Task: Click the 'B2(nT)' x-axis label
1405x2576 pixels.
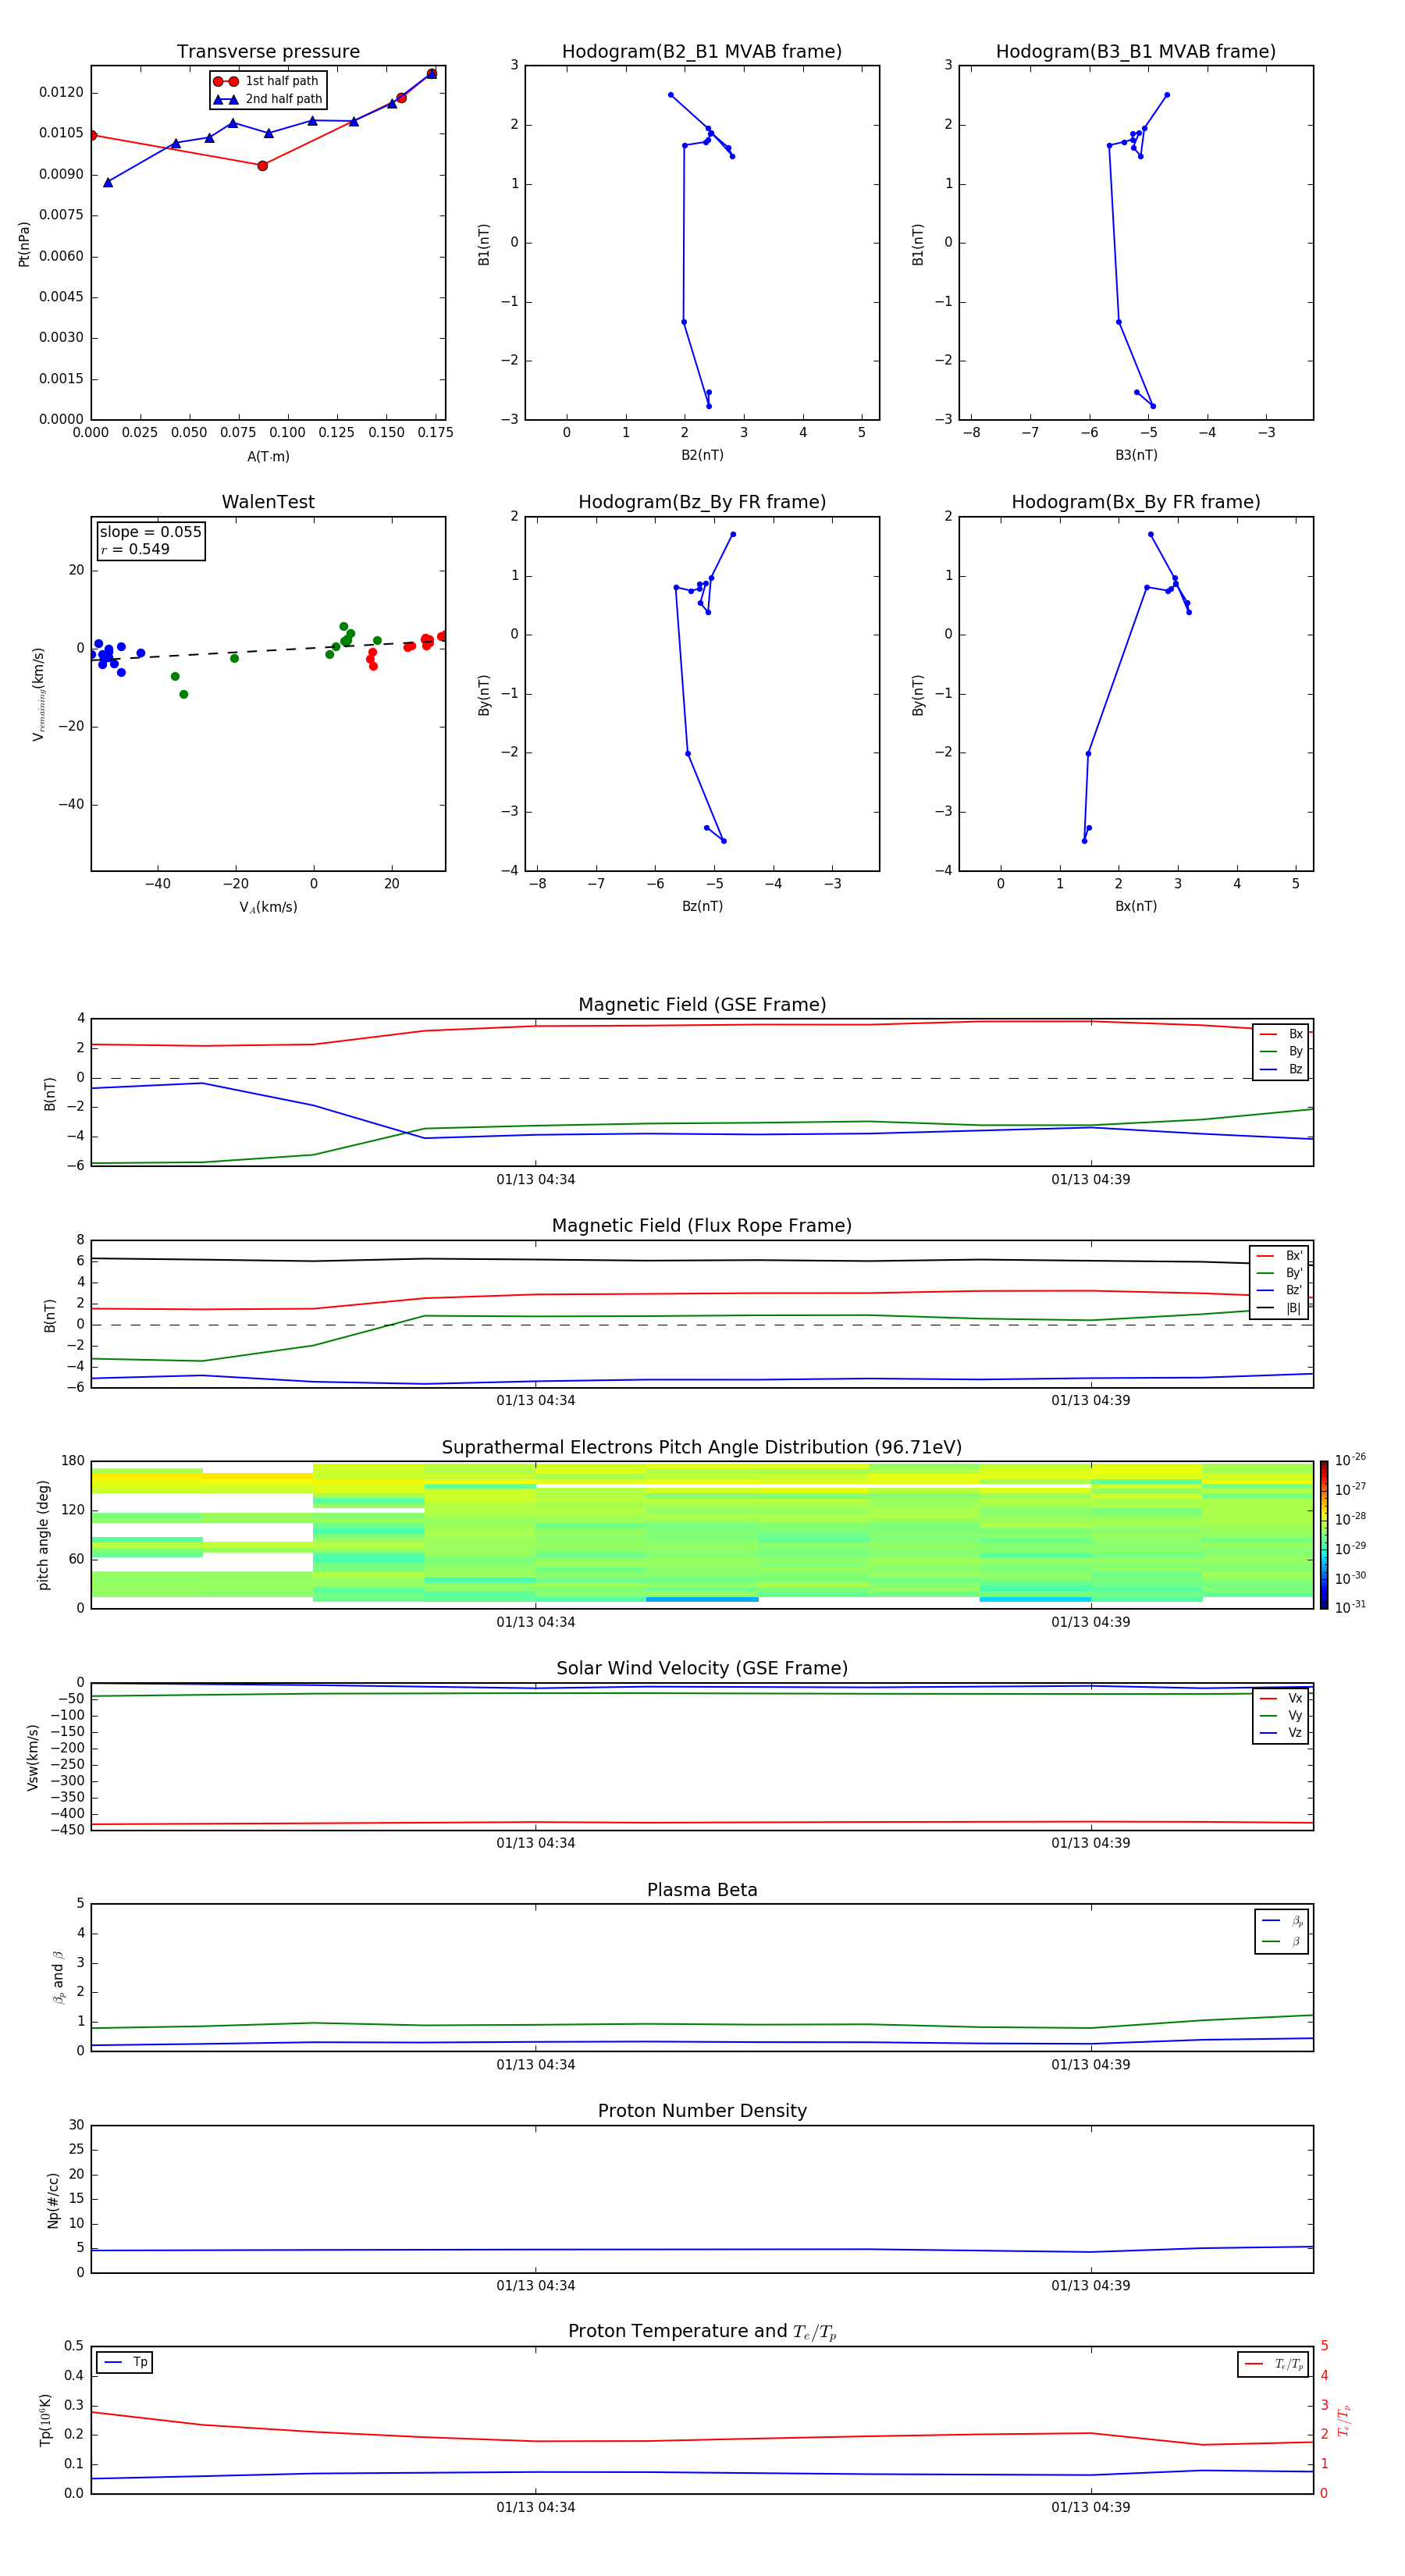Action: 702,455
